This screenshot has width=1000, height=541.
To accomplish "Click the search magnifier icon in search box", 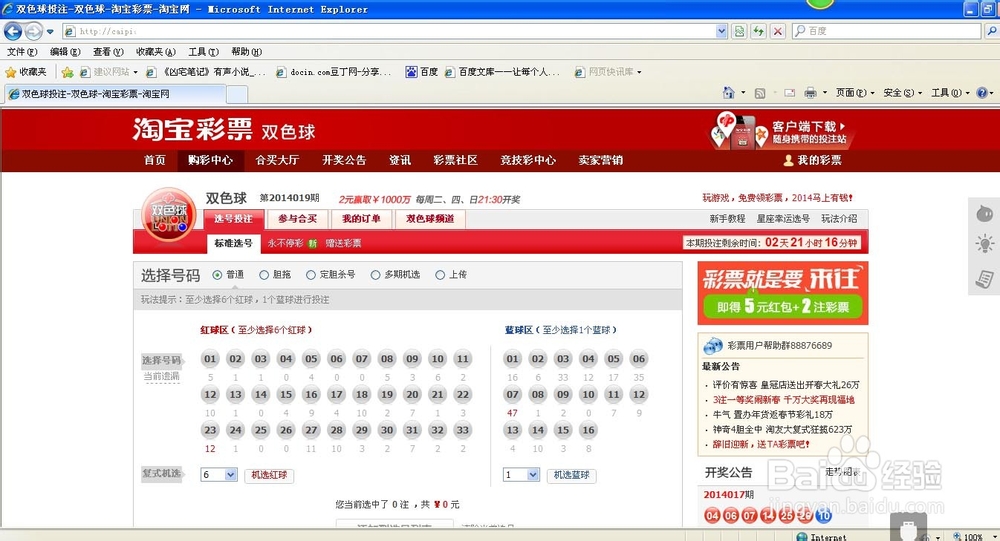I will (x=800, y=31).
